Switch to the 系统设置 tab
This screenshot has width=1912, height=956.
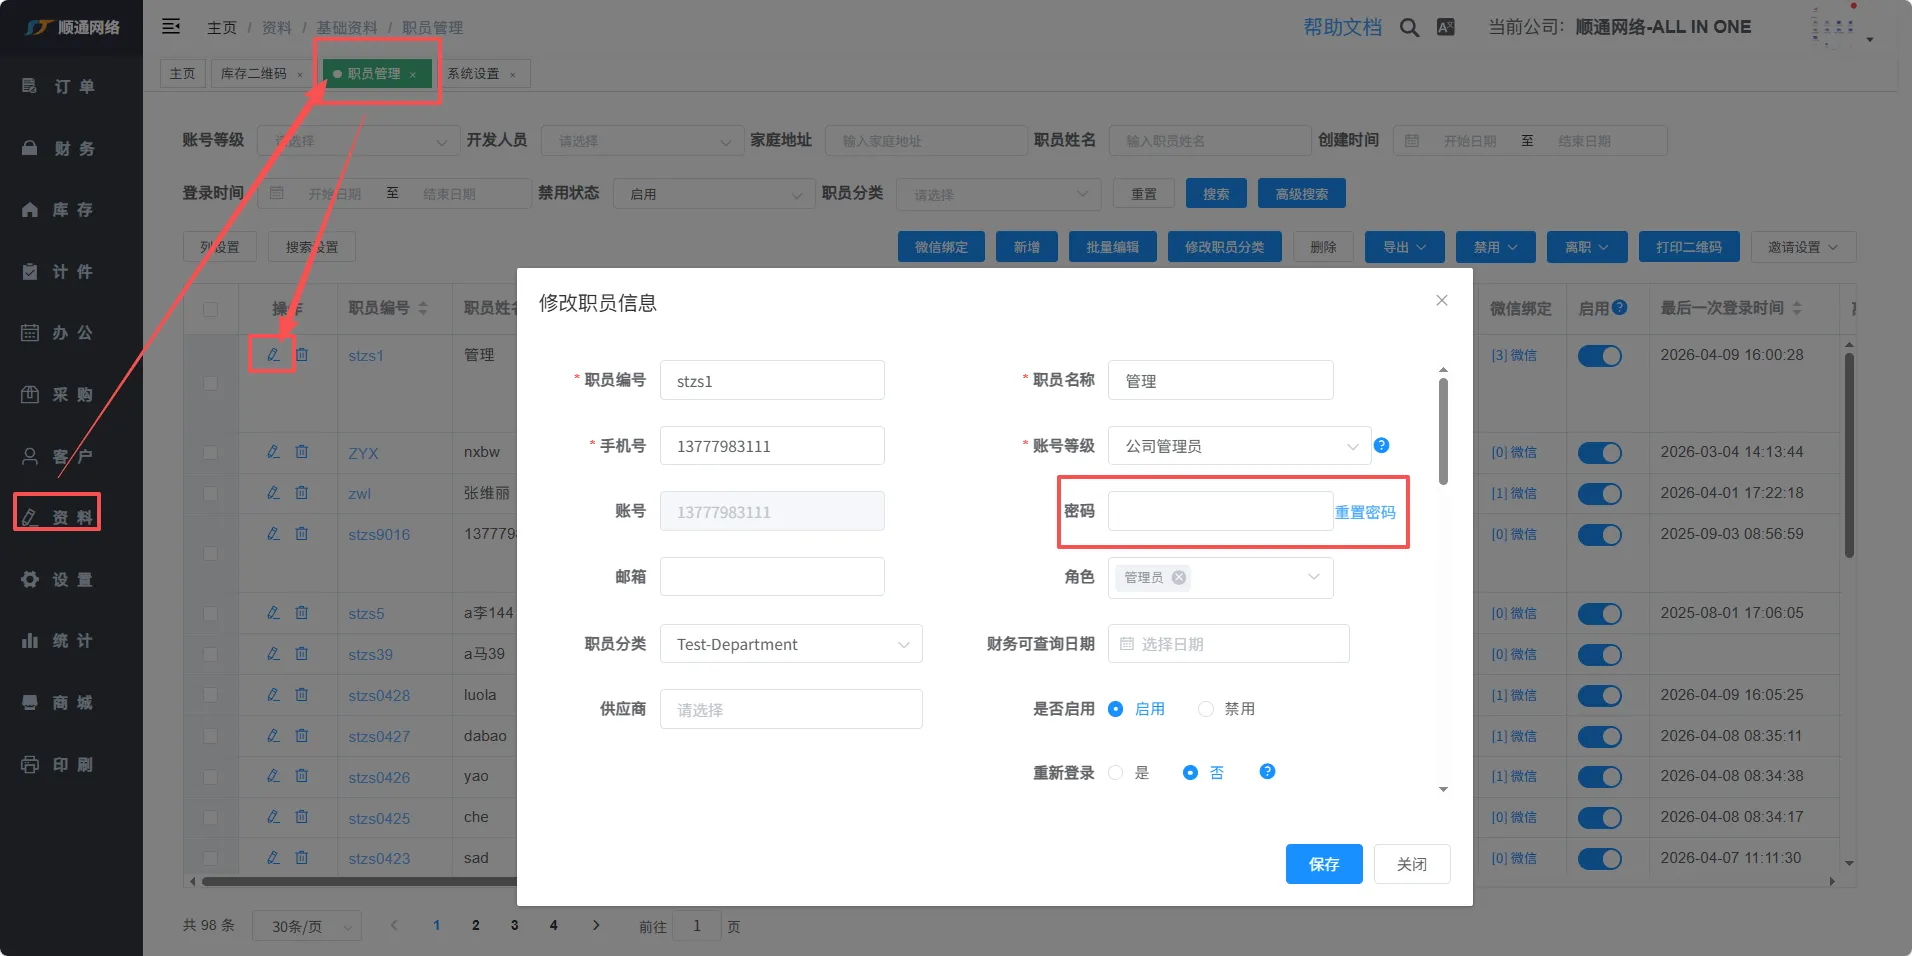point(473,74)
